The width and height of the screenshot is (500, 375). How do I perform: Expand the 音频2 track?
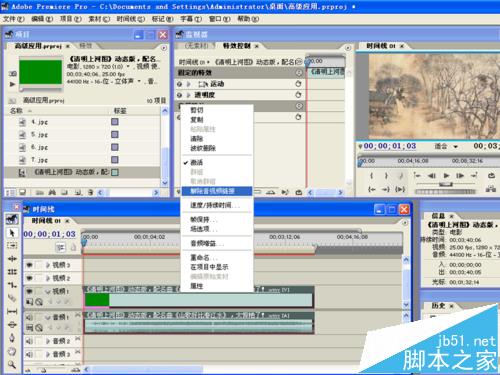pyautogui.click(x=48, y=341)
